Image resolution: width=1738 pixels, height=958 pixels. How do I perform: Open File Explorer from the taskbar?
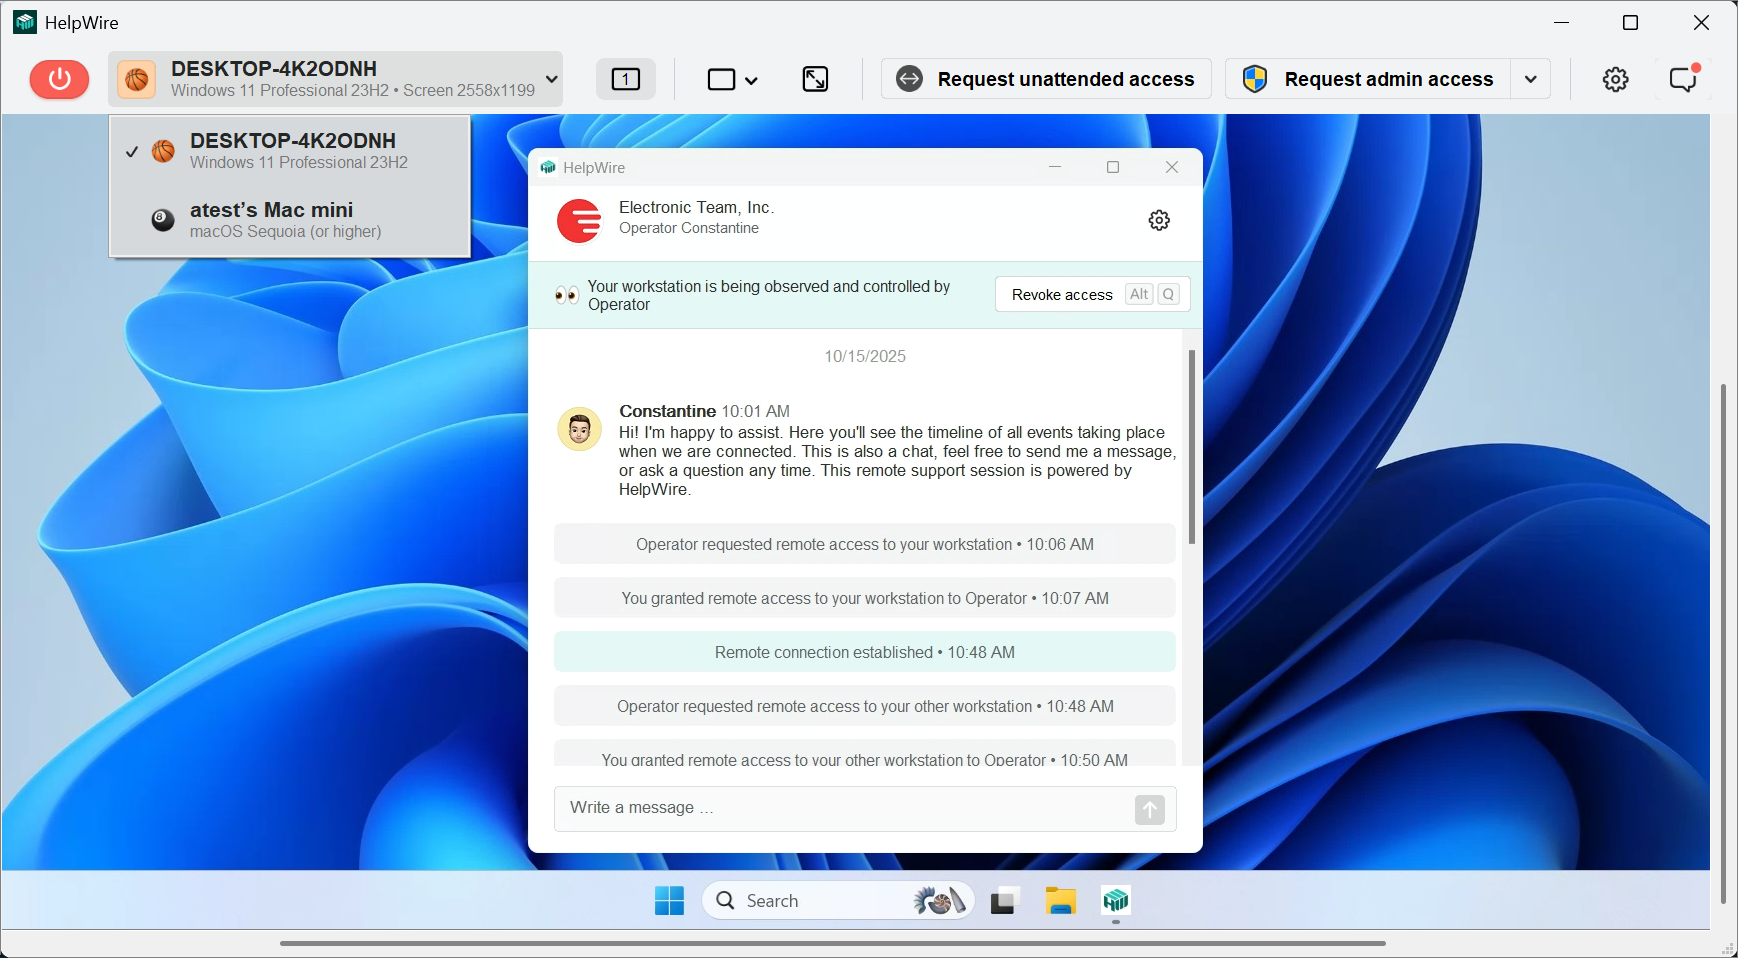click(x=1060, y=901)
